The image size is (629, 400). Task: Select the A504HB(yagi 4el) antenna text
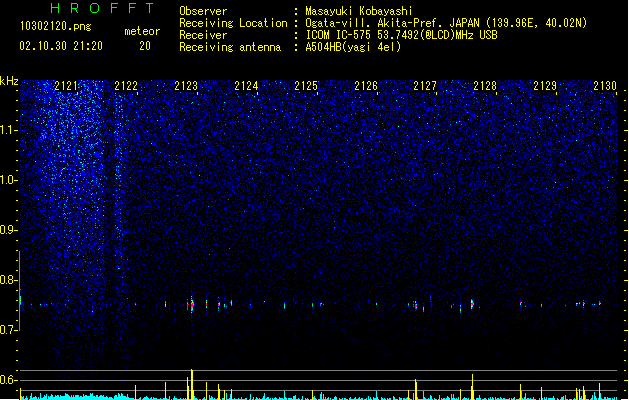(353, 47)
